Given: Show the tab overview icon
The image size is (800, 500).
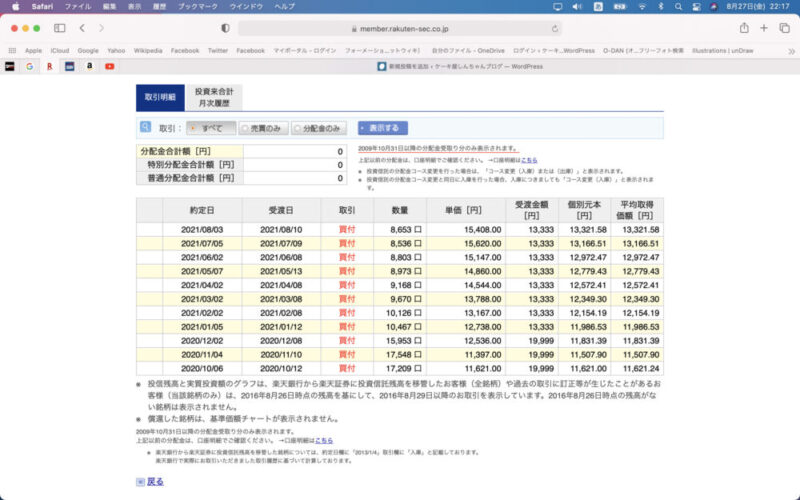Looking at the screenshot, I should tap(784, 28).
